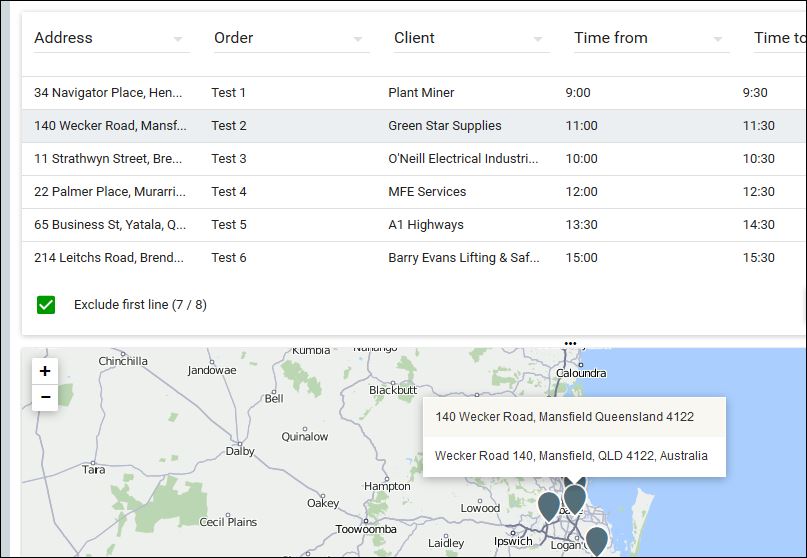This screenshot has width=807, height=558.
Task: Click the O'Neill Electrical Industries client cell
Action: (x=463, y=159)
